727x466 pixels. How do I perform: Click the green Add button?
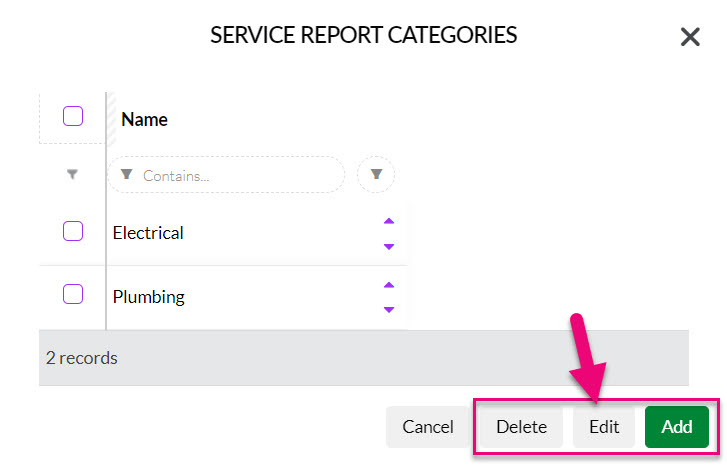pyautogui.click(x=676, y=427)
